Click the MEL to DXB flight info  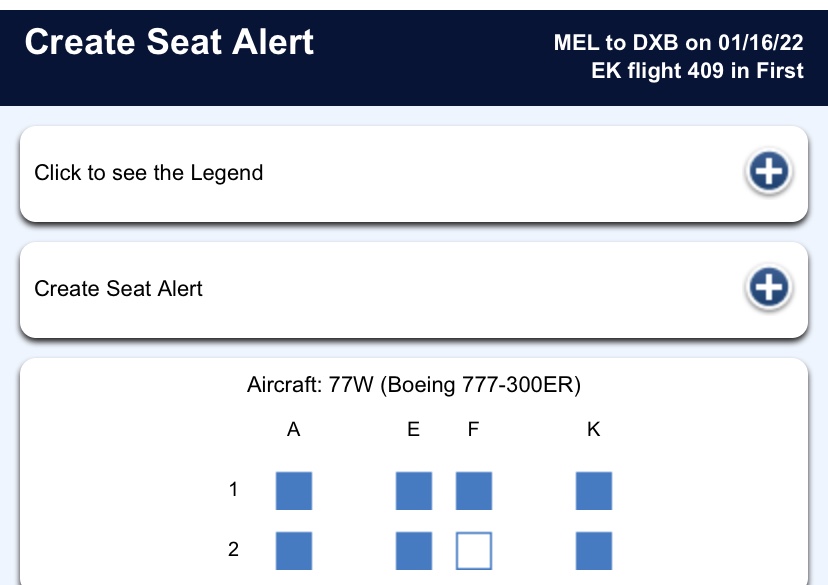[679, 42]
